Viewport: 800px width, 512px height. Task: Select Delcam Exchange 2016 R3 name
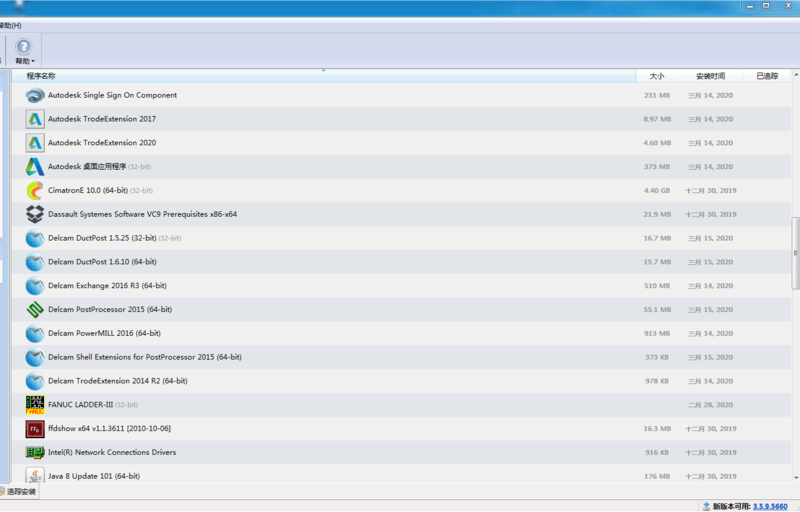[107, 286]
